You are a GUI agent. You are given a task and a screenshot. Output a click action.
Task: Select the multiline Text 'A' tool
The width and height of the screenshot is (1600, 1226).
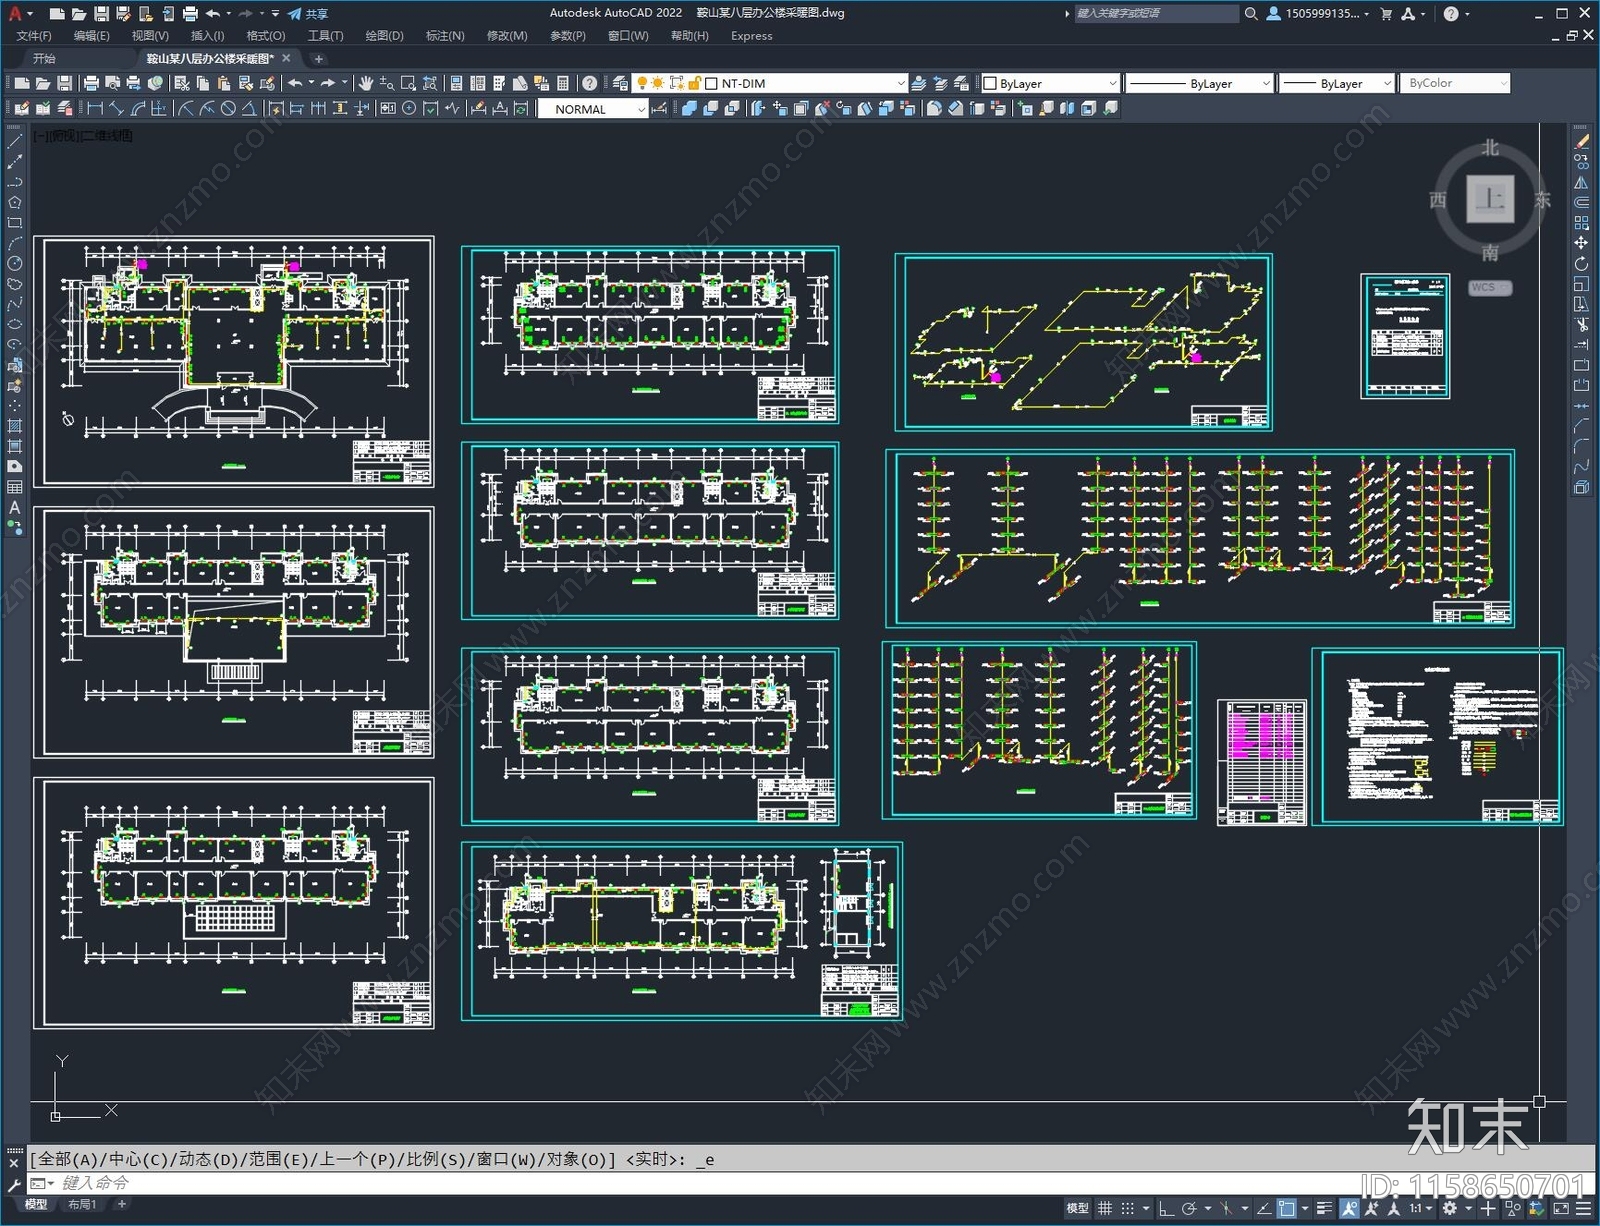[15, 508]
